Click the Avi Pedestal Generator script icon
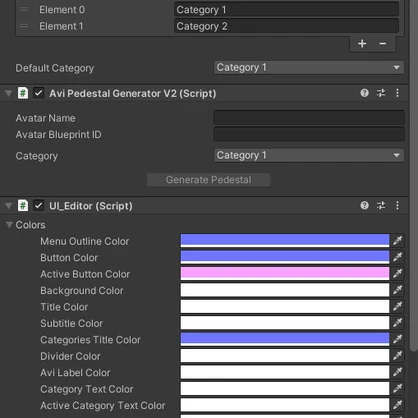 [x=23, y=93]
